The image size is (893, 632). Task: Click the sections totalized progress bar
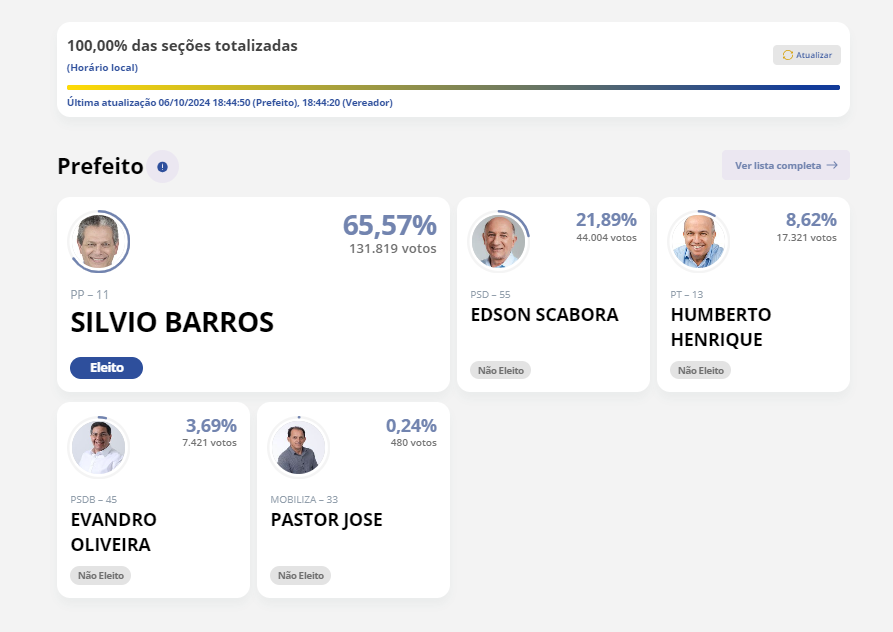pyautogui.click(x=453, y=88)
